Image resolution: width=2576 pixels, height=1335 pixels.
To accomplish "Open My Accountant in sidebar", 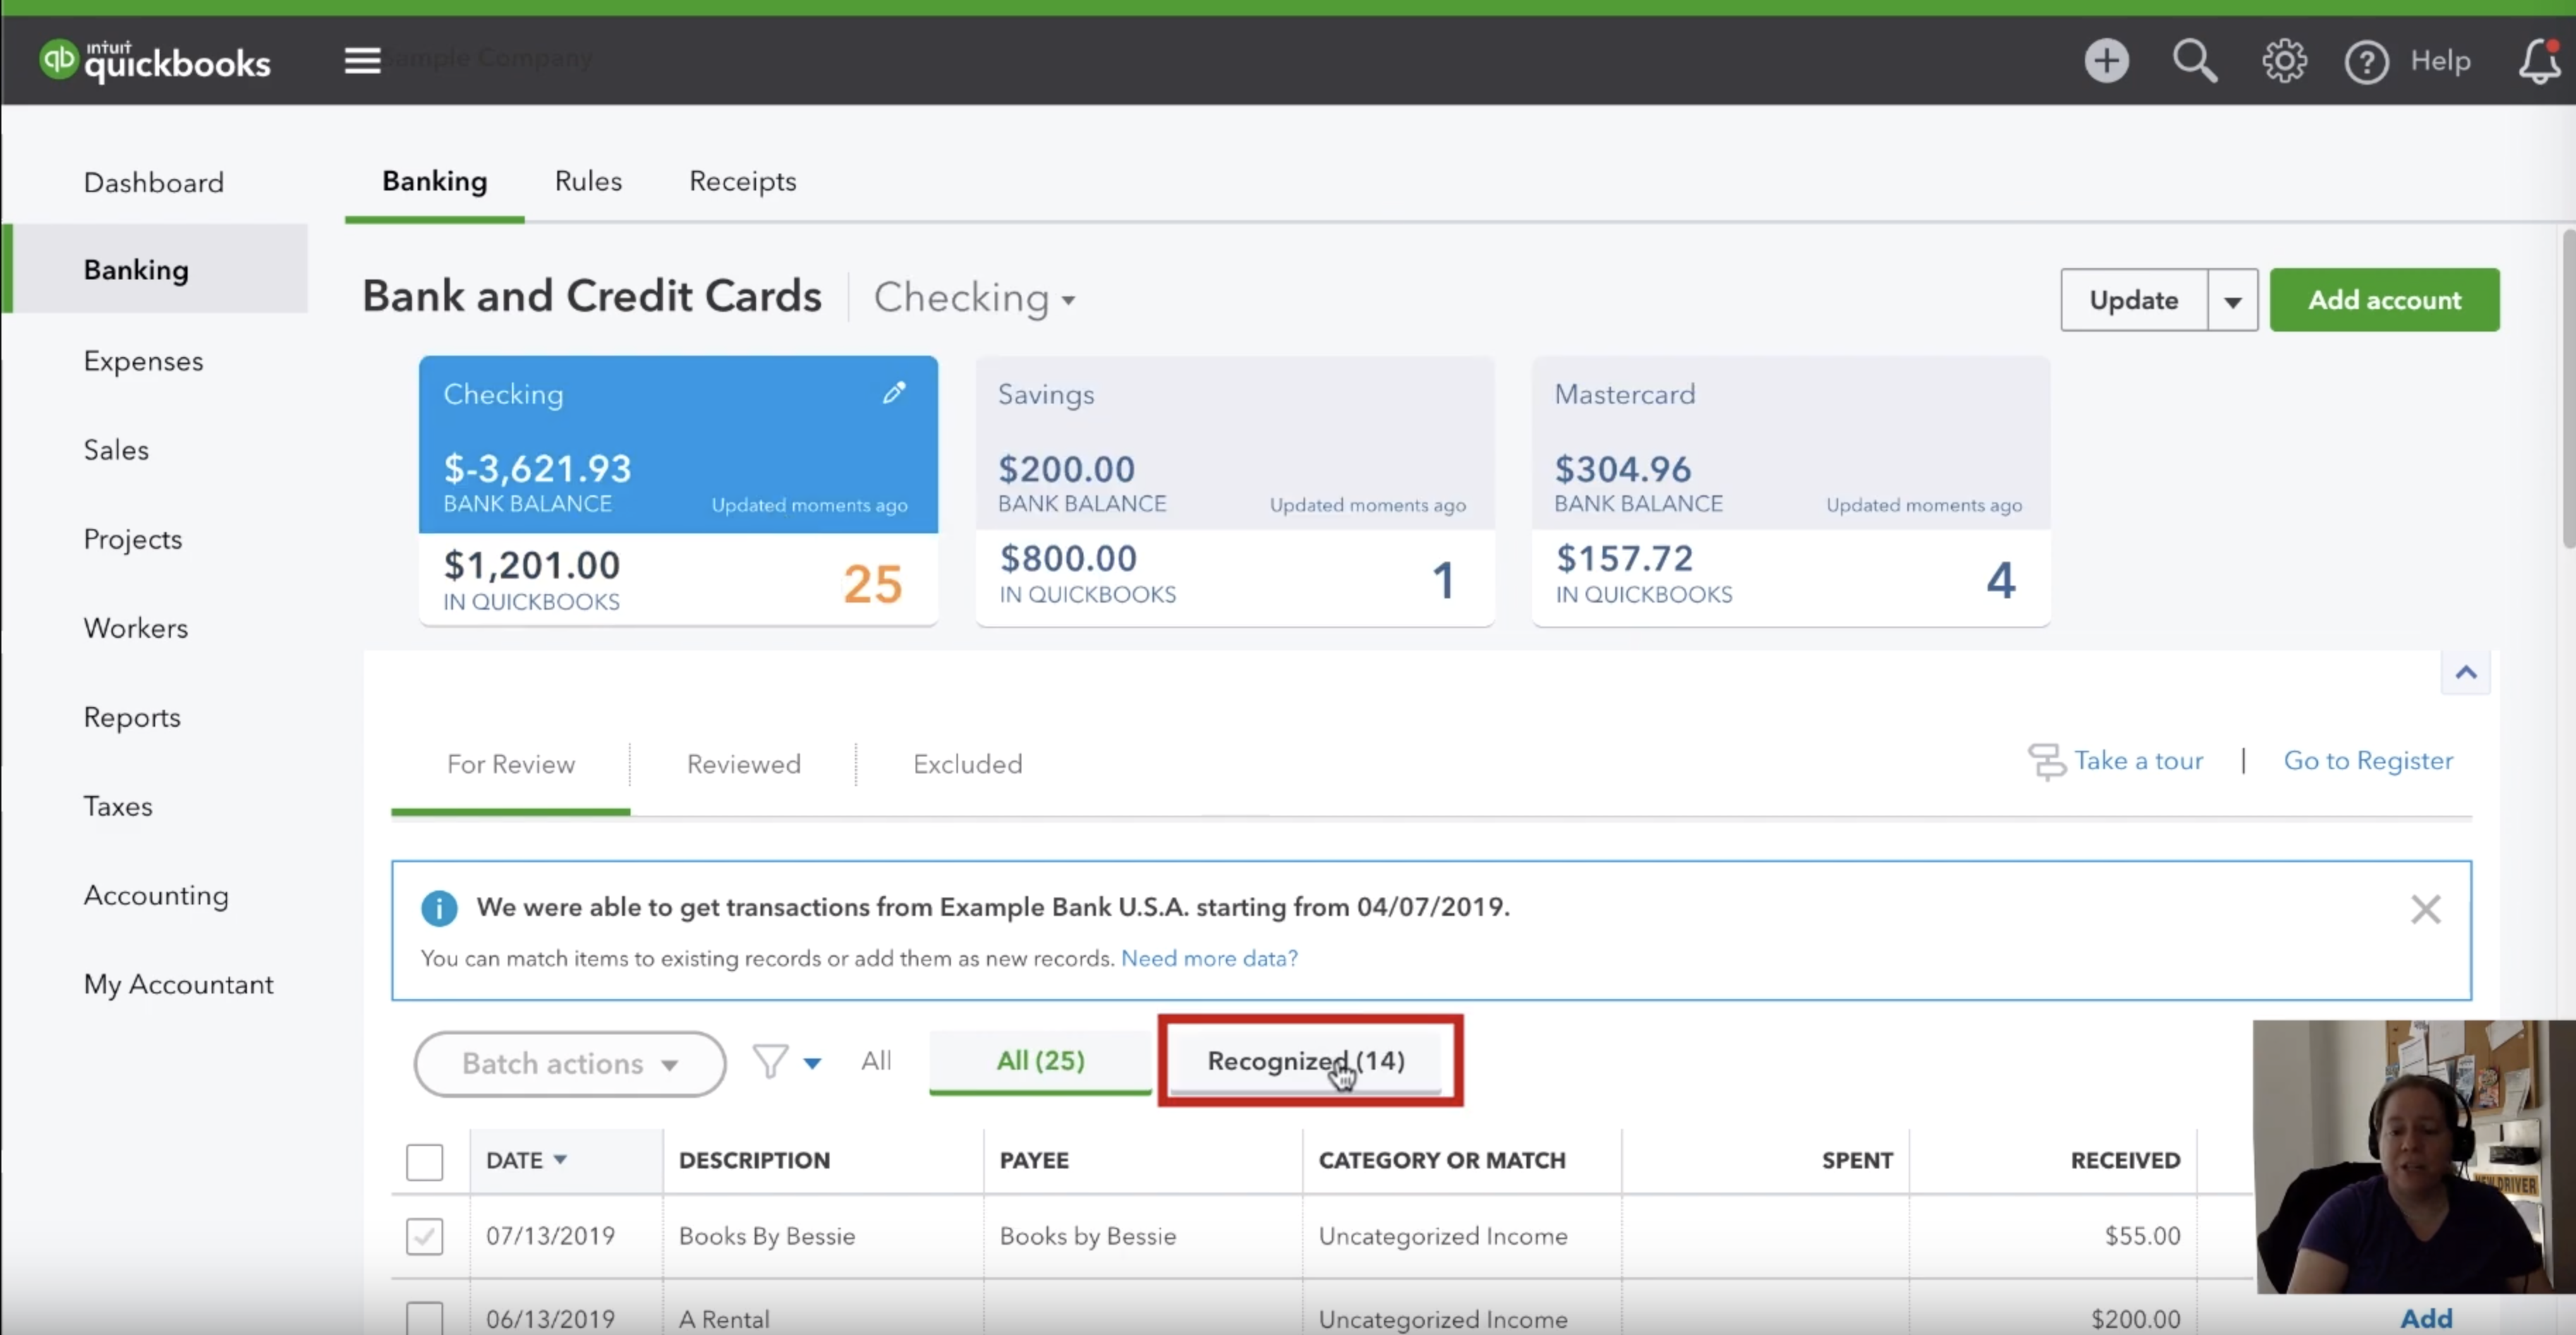I will (178, 984).
